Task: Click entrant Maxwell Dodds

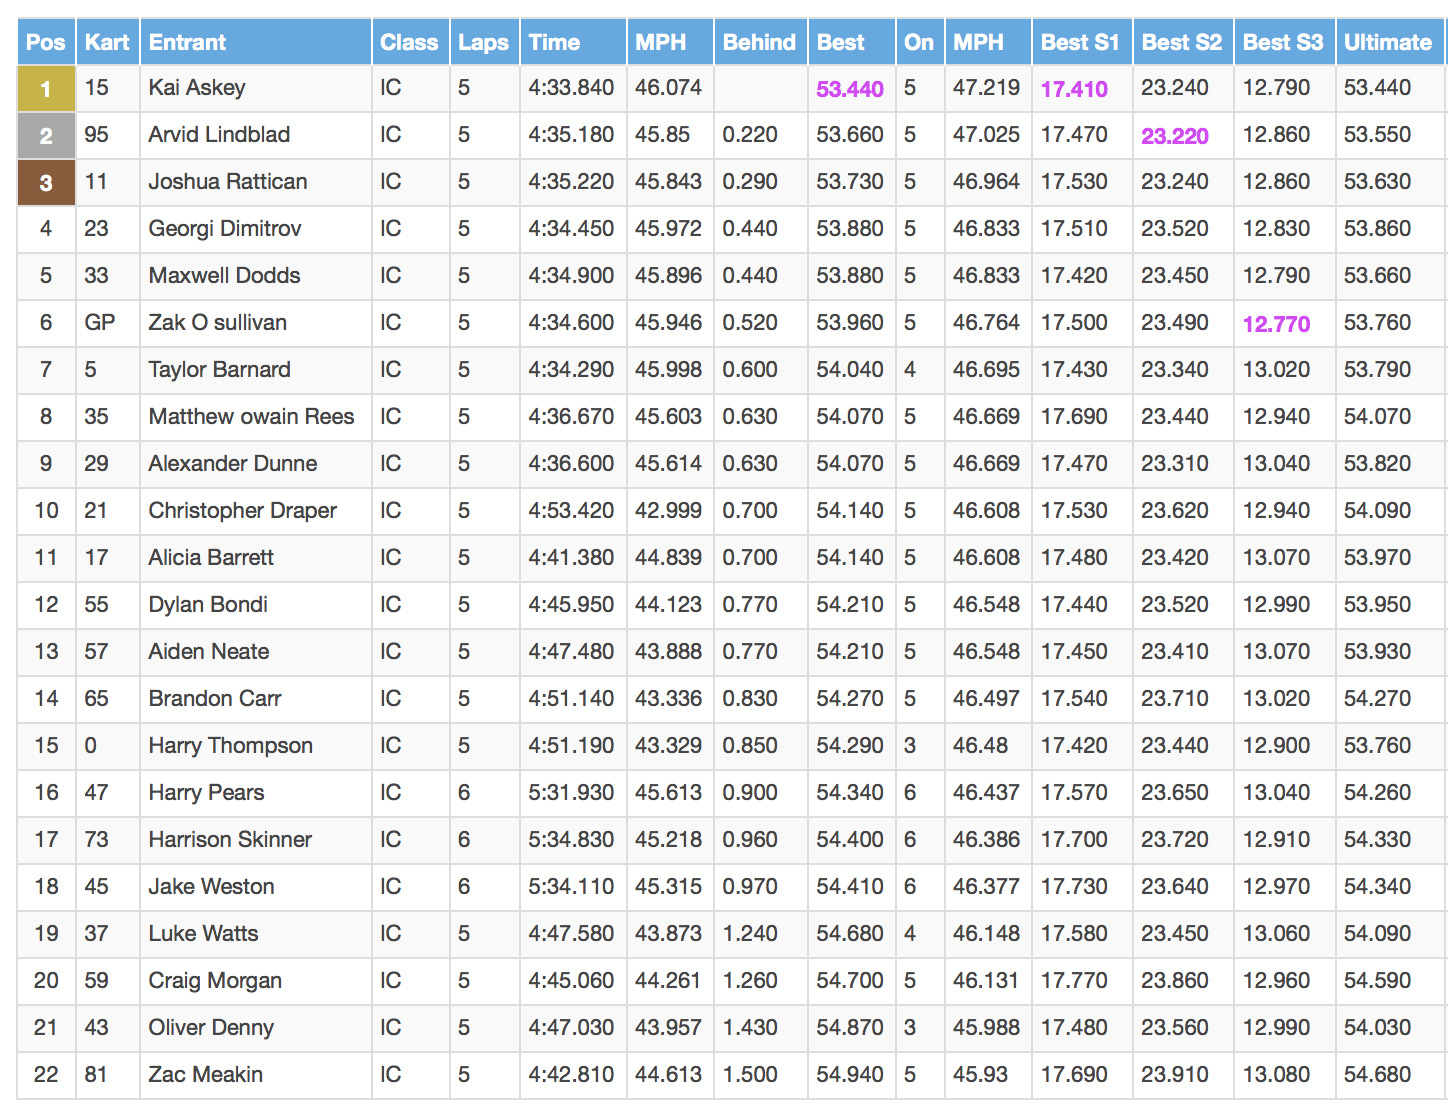Action: (x=224, y=276)
